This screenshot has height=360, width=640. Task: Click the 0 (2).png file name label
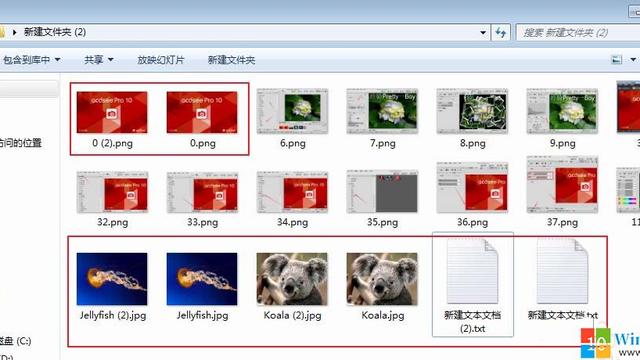(x=112, y=143)
